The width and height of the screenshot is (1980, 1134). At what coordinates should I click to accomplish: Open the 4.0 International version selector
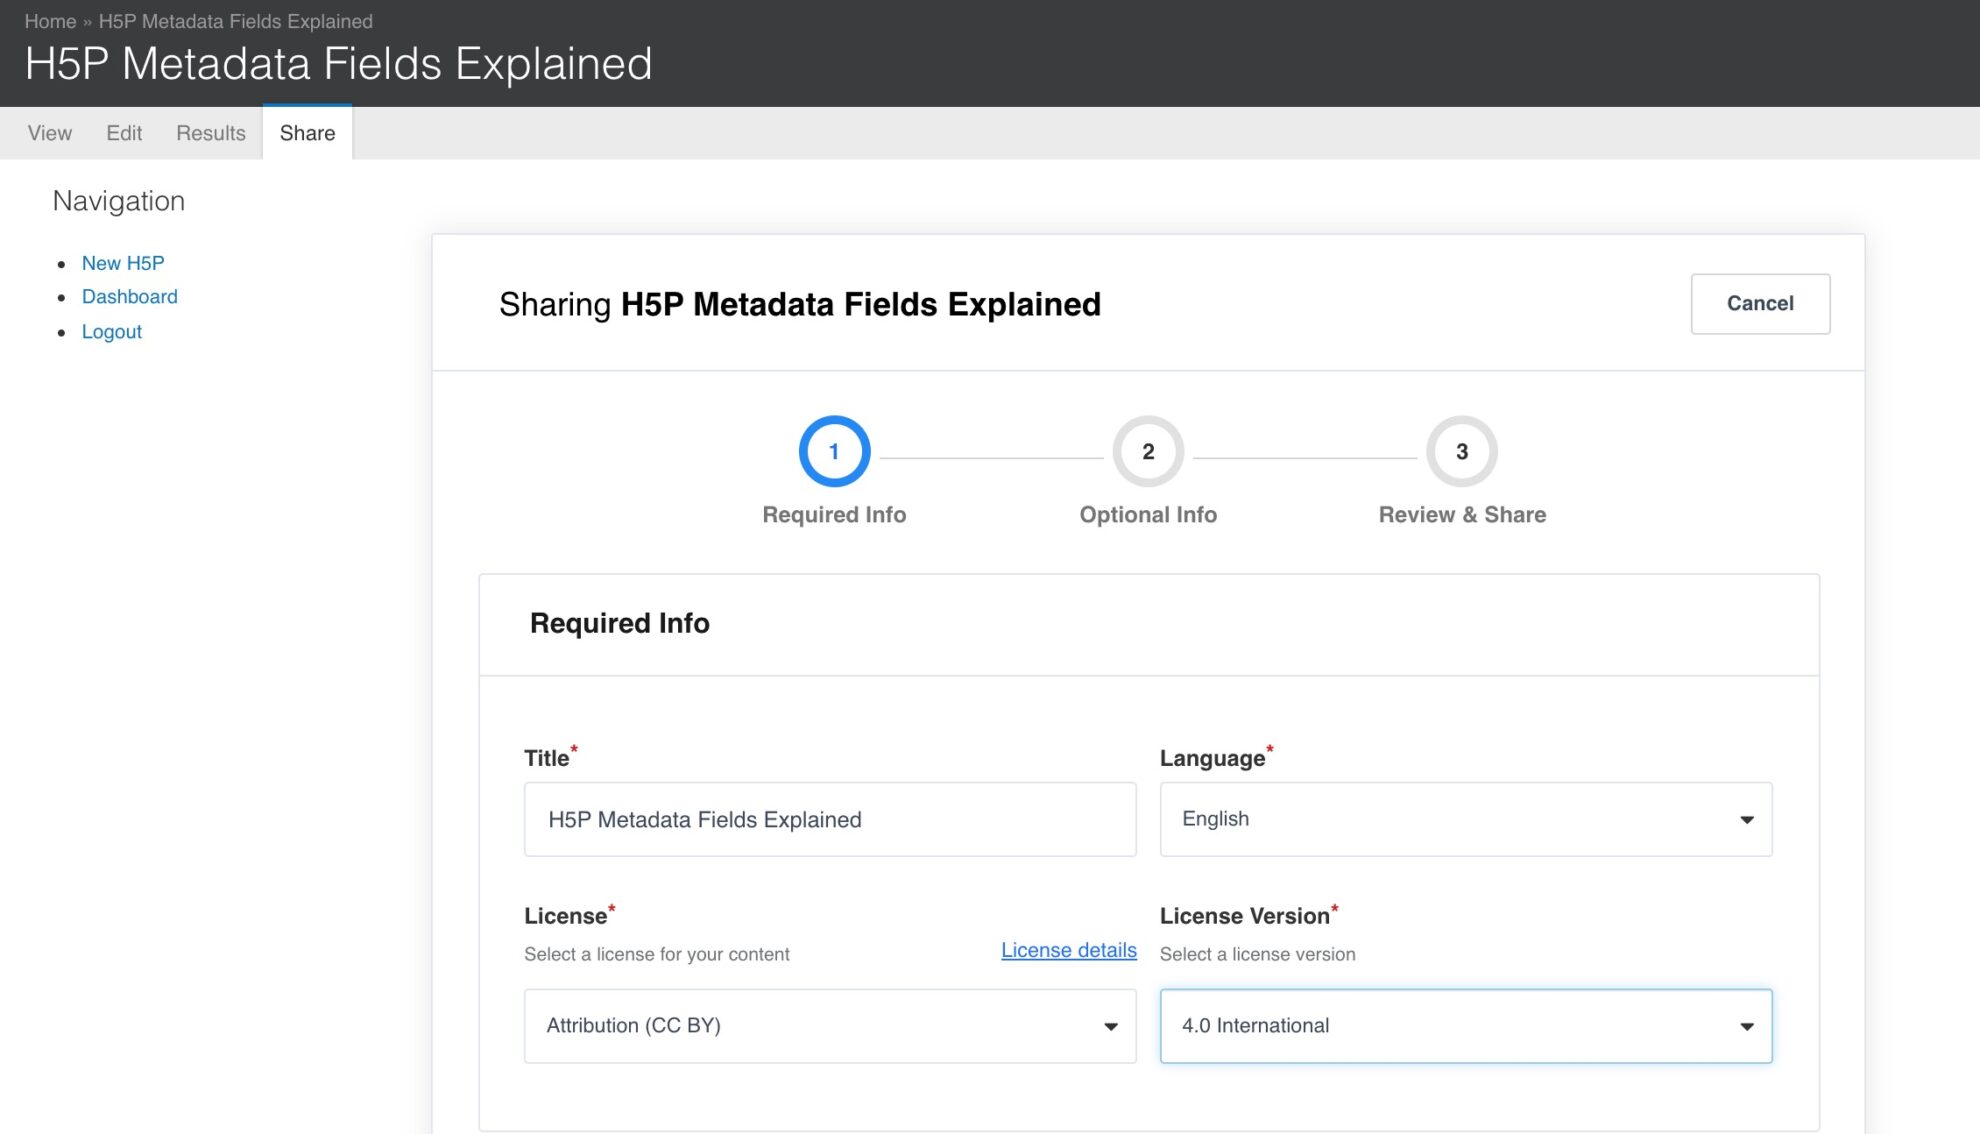pos(1465,1025)
